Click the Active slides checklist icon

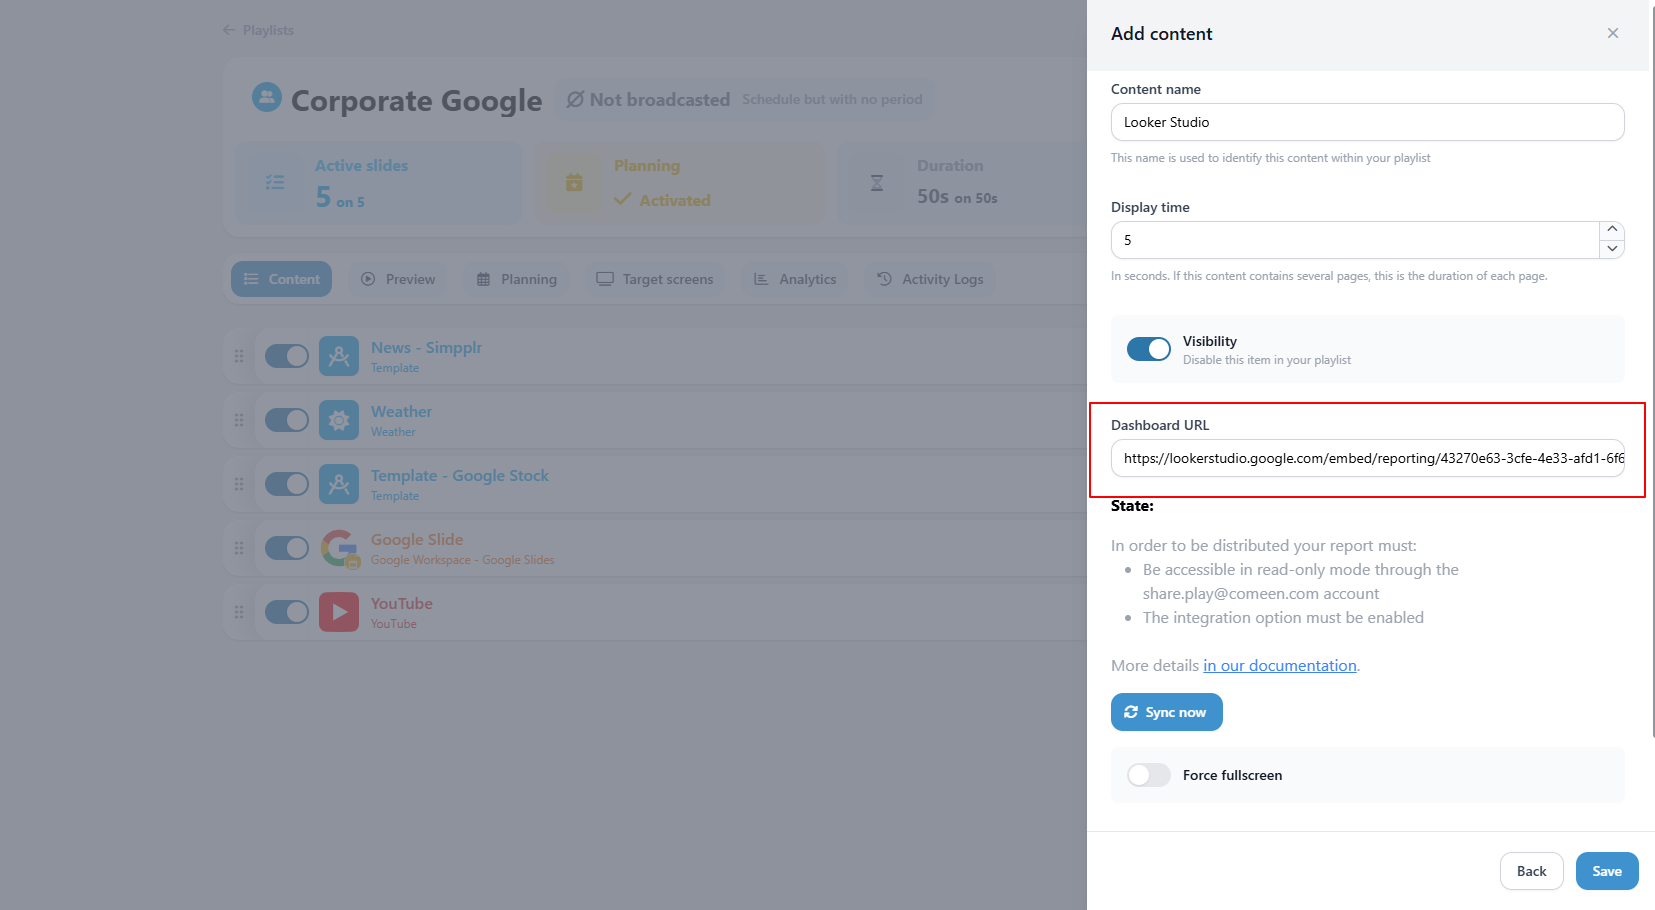point(275,183)
